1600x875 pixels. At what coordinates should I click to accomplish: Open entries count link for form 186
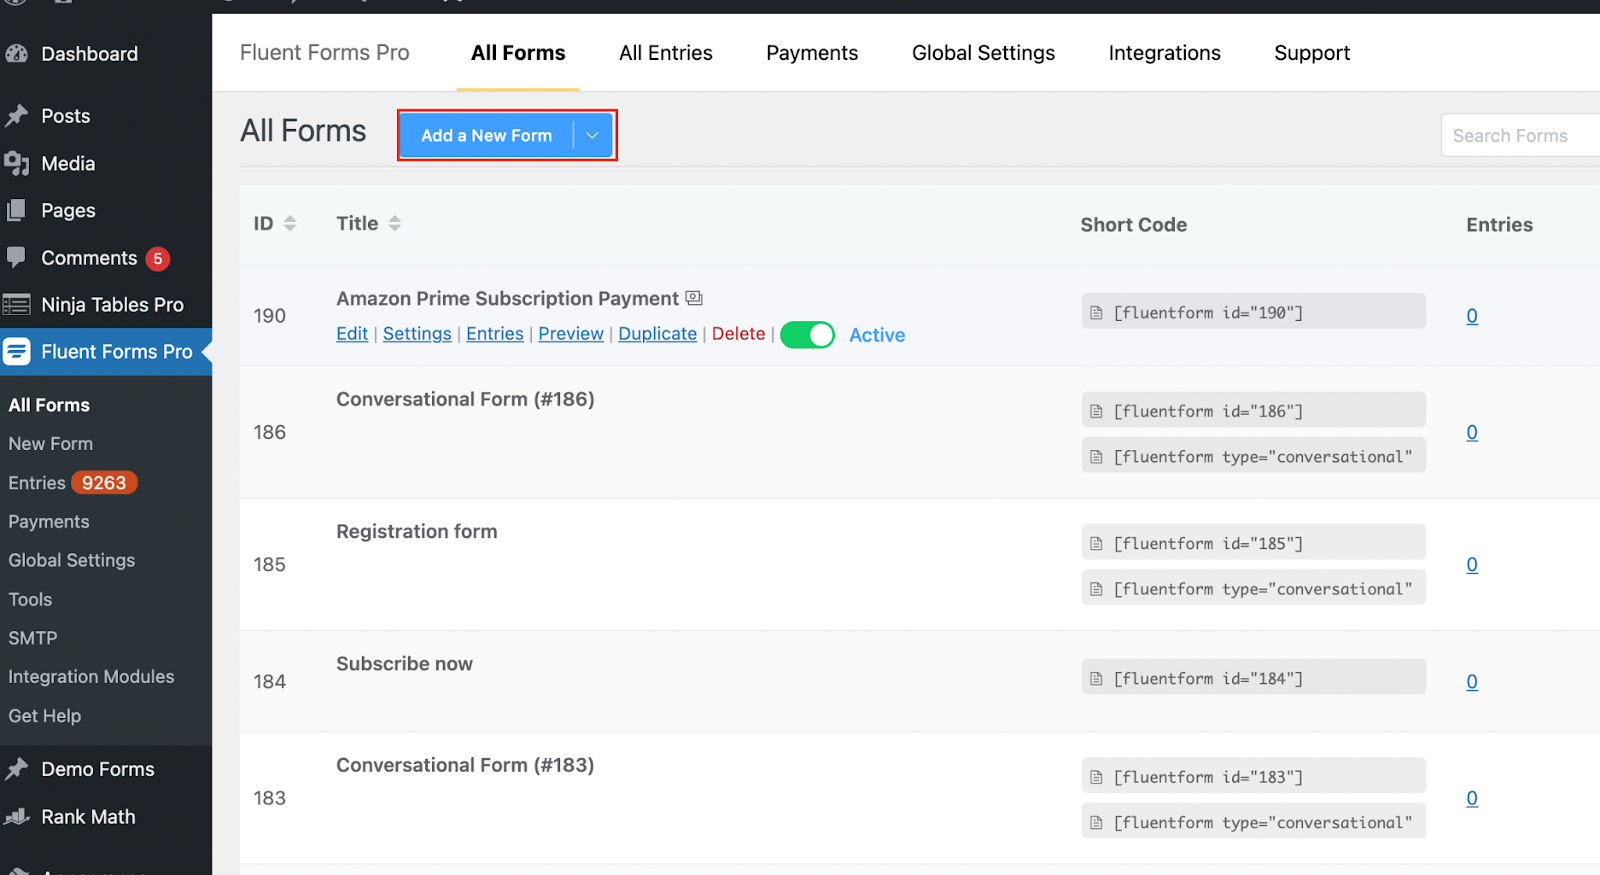(x=1472, y=433)
